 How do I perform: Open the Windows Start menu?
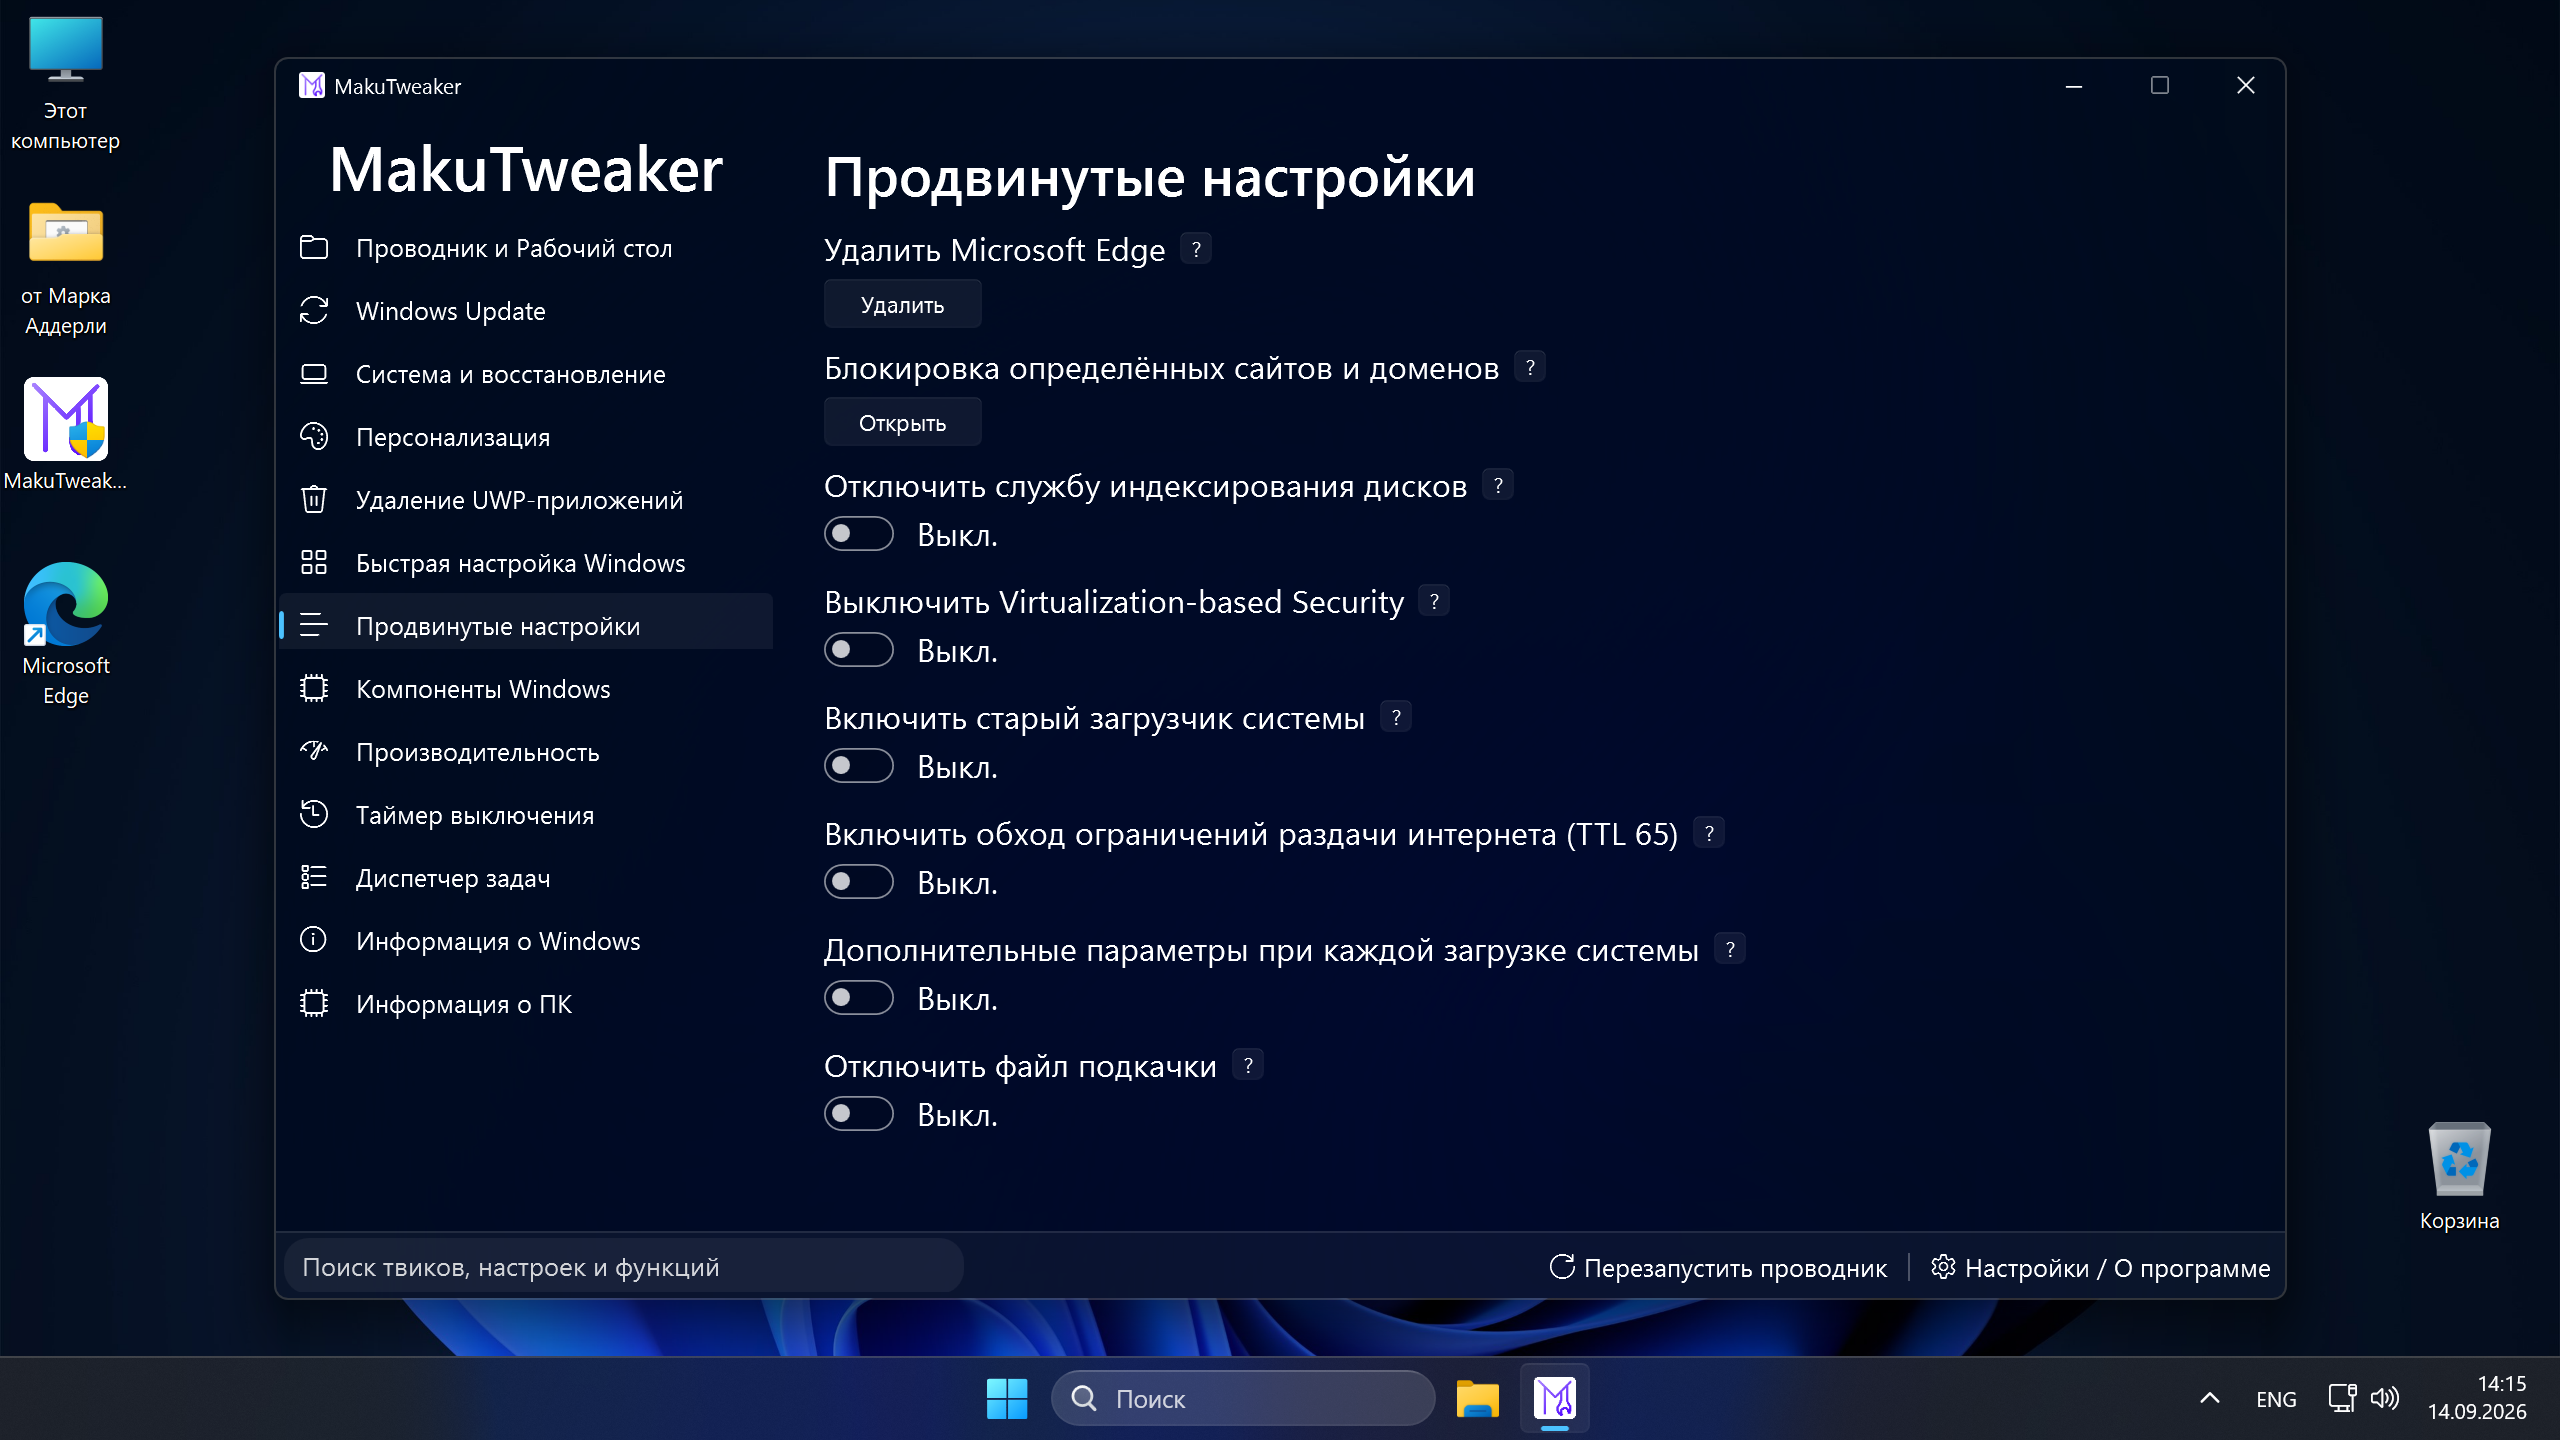coord(1006,1398)
